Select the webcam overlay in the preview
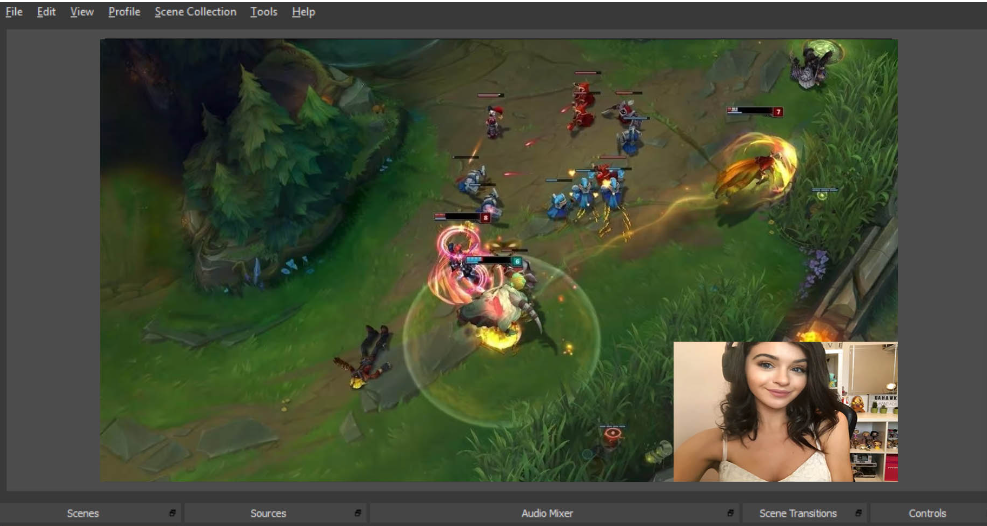987x526 pixels. 786,412
